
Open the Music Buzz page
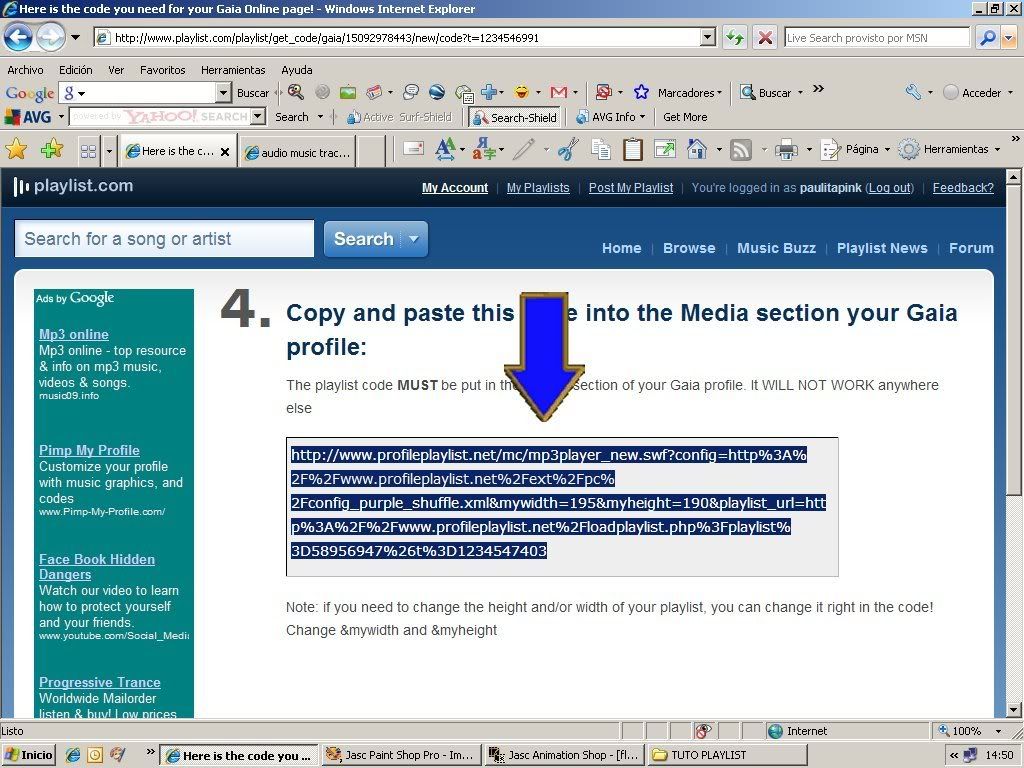[x=776, y=248]
